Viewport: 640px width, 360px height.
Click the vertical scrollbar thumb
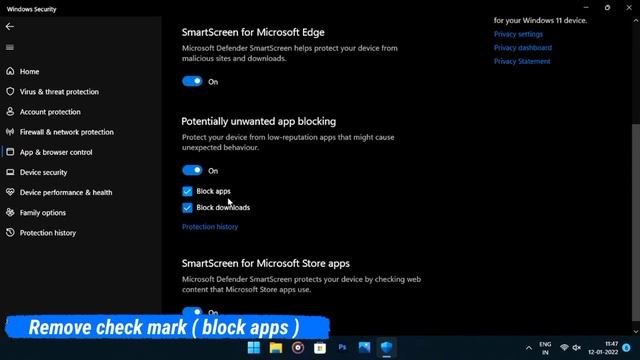coord(636,222)
